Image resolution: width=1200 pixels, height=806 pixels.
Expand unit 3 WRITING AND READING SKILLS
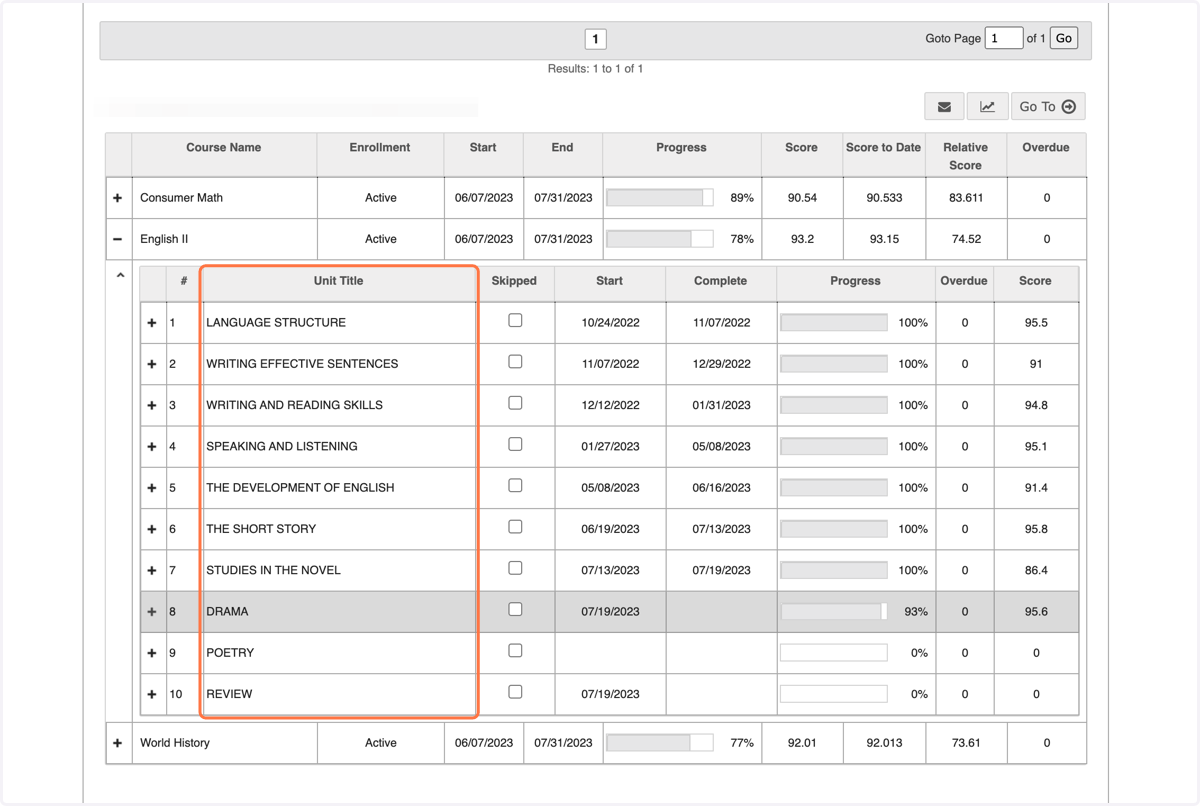[152, 405]
